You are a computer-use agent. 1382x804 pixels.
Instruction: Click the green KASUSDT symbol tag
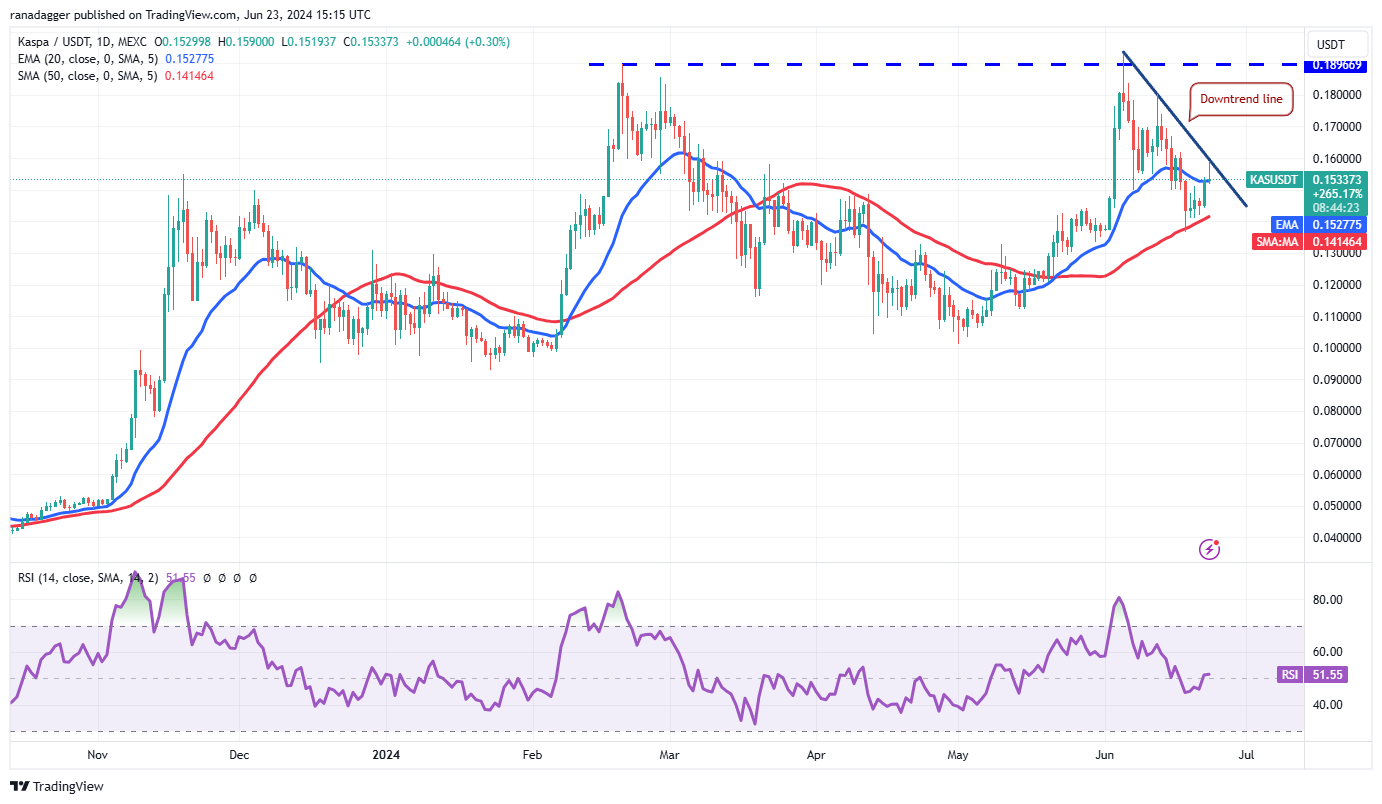coord(1273,180)
